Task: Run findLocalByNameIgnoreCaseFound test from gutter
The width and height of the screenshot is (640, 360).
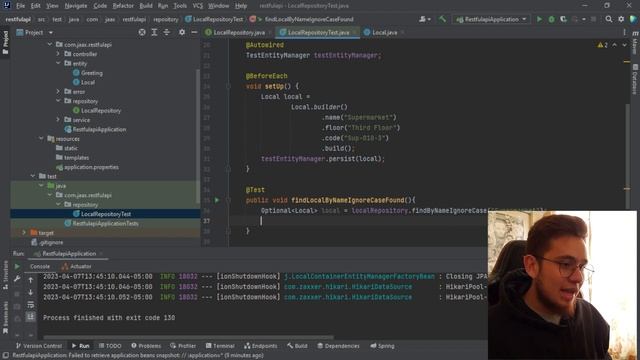Action: (217, 200)
